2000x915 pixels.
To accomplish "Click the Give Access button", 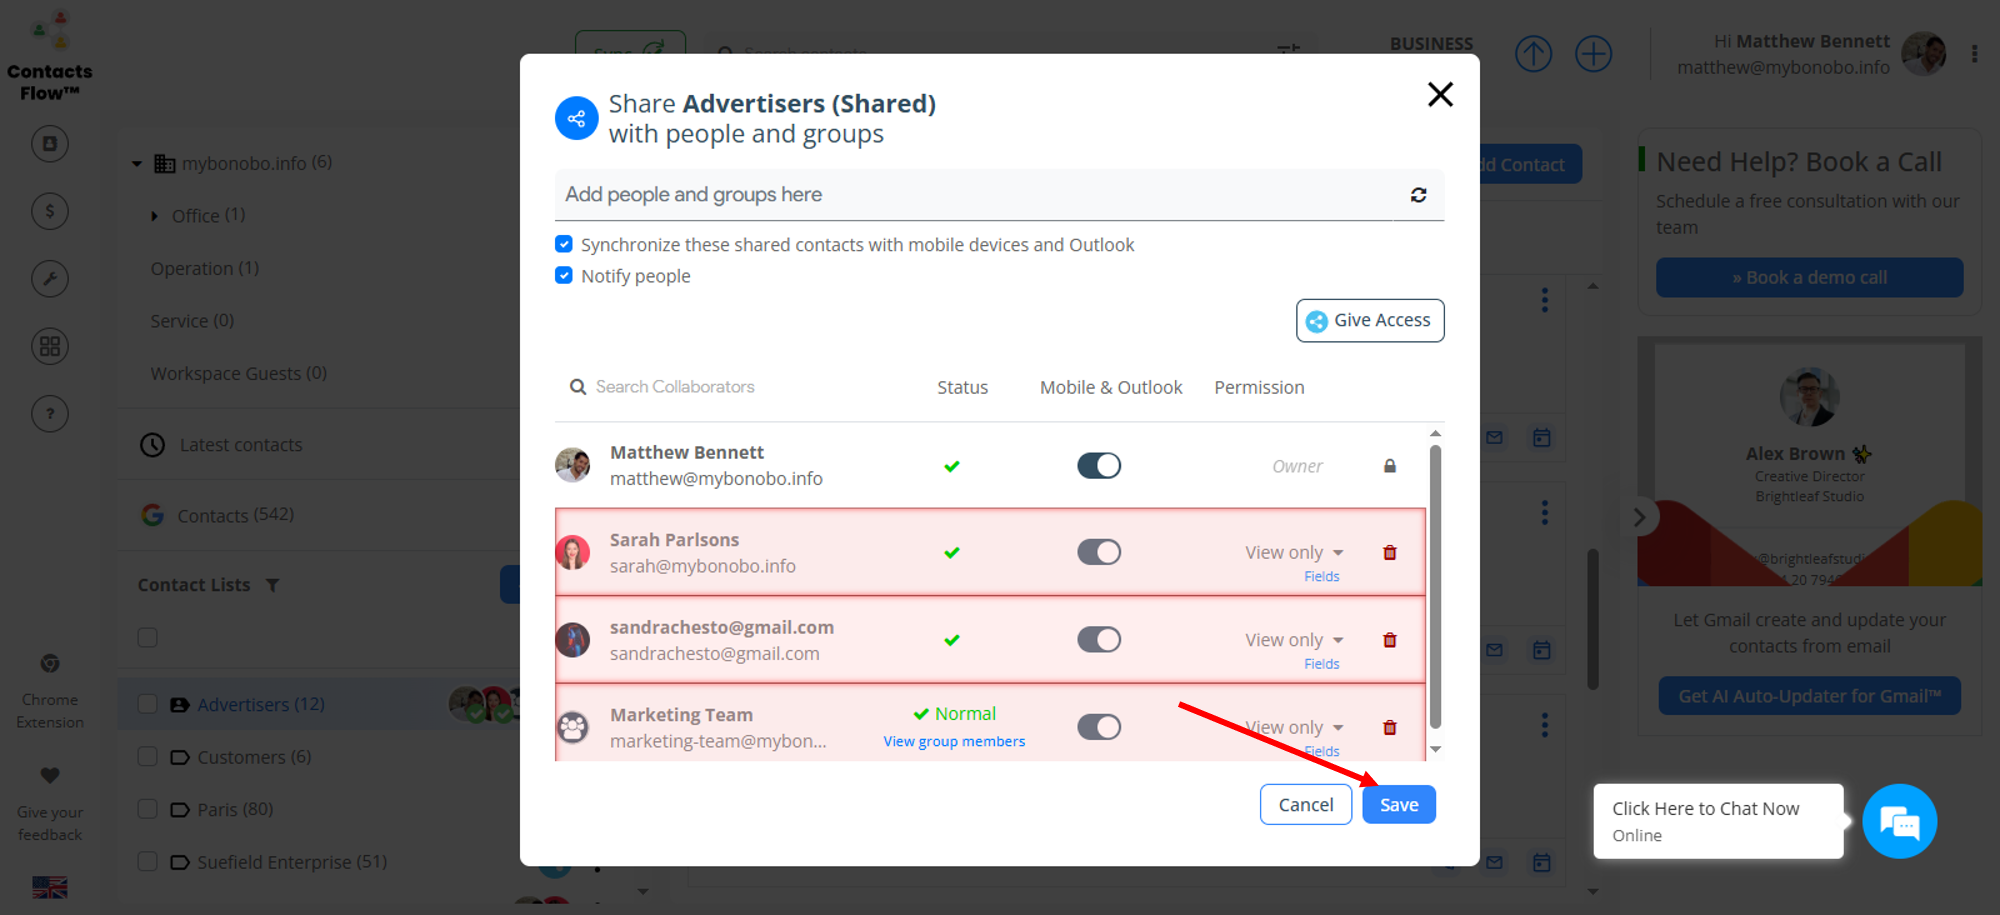I will (1369, 321).
